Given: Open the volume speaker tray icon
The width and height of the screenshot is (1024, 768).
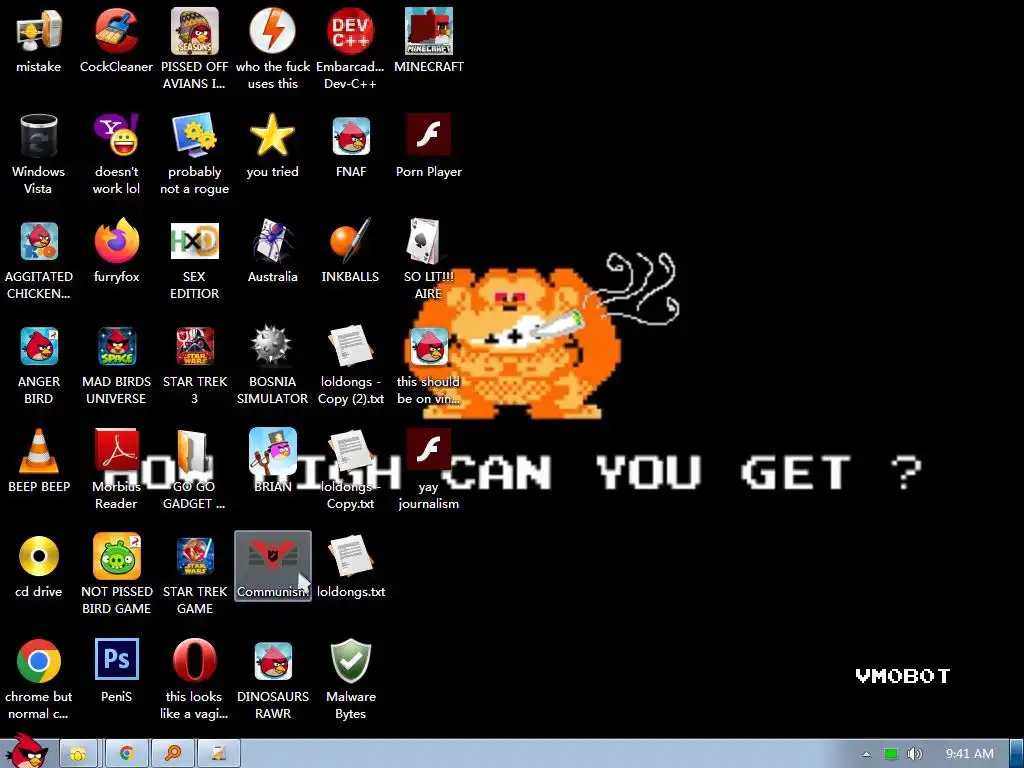Looking at the screenshot, I should [915, 754].
